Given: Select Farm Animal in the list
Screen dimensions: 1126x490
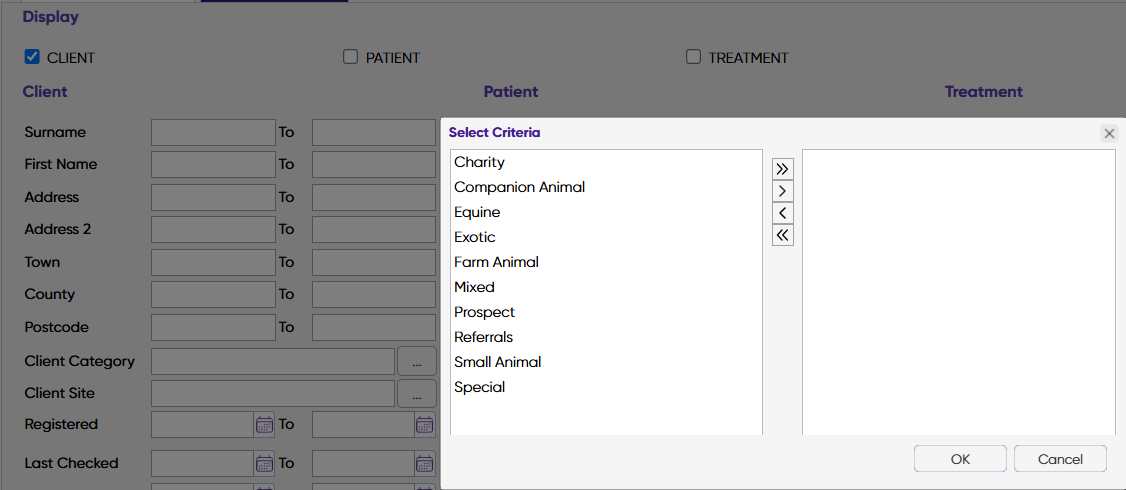Looking at the screenshot, I should tap(496, 262).
